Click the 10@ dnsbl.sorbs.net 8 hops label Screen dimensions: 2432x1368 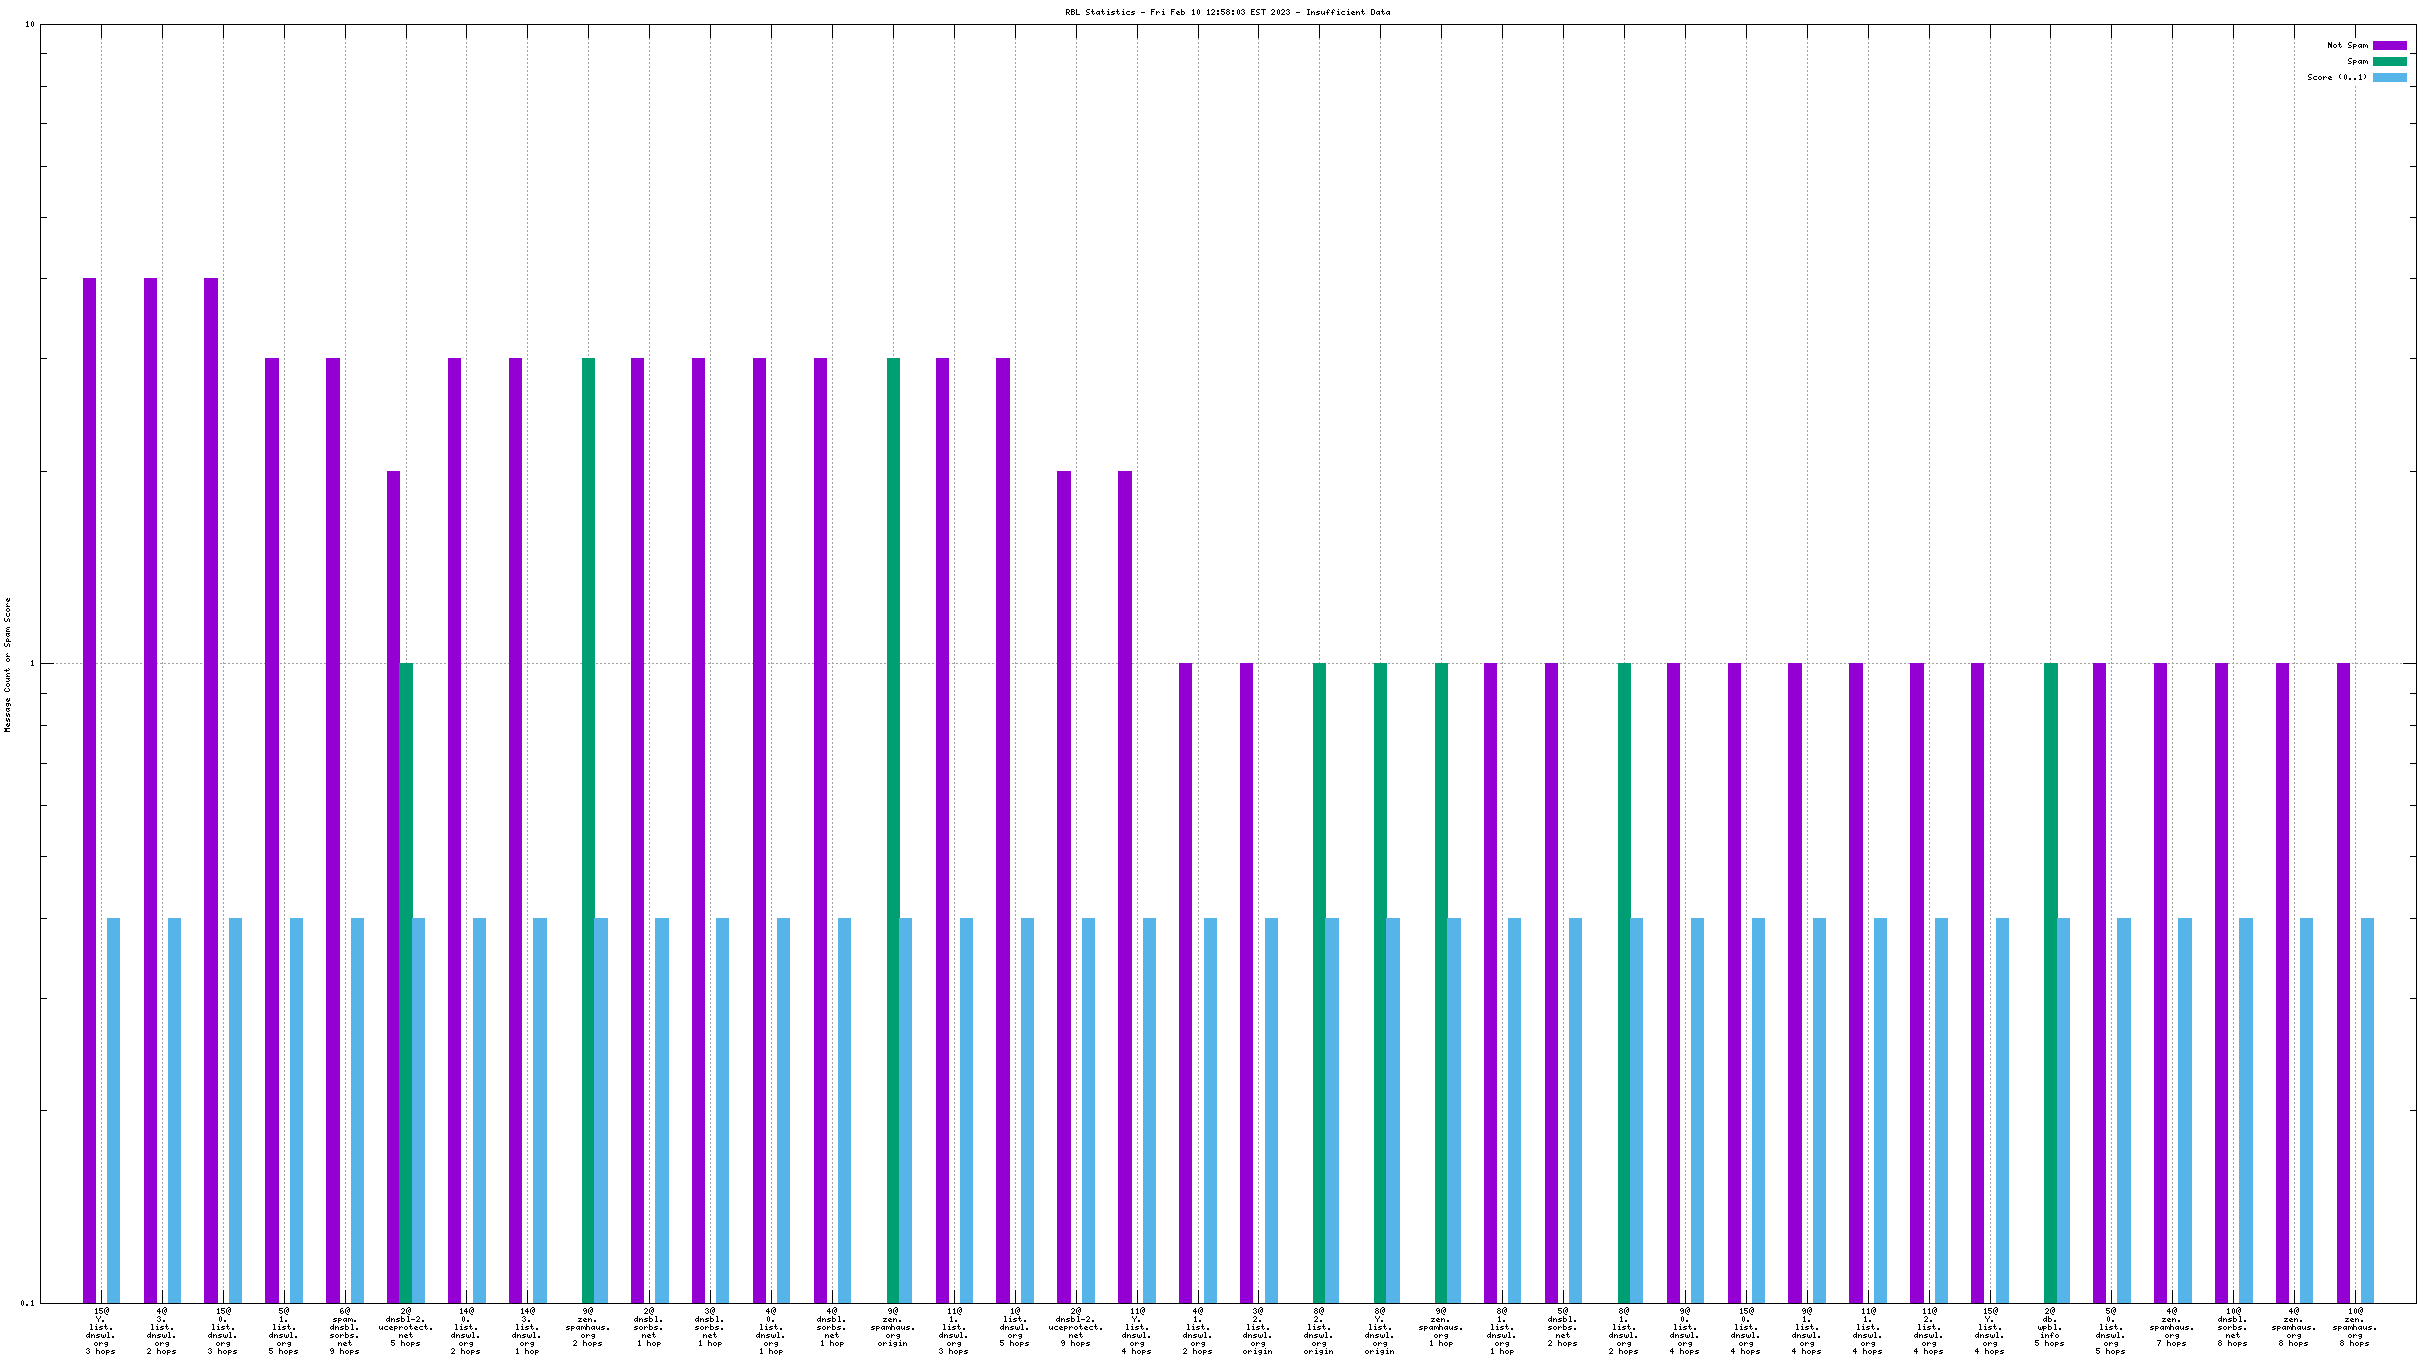point(2232,1326)
